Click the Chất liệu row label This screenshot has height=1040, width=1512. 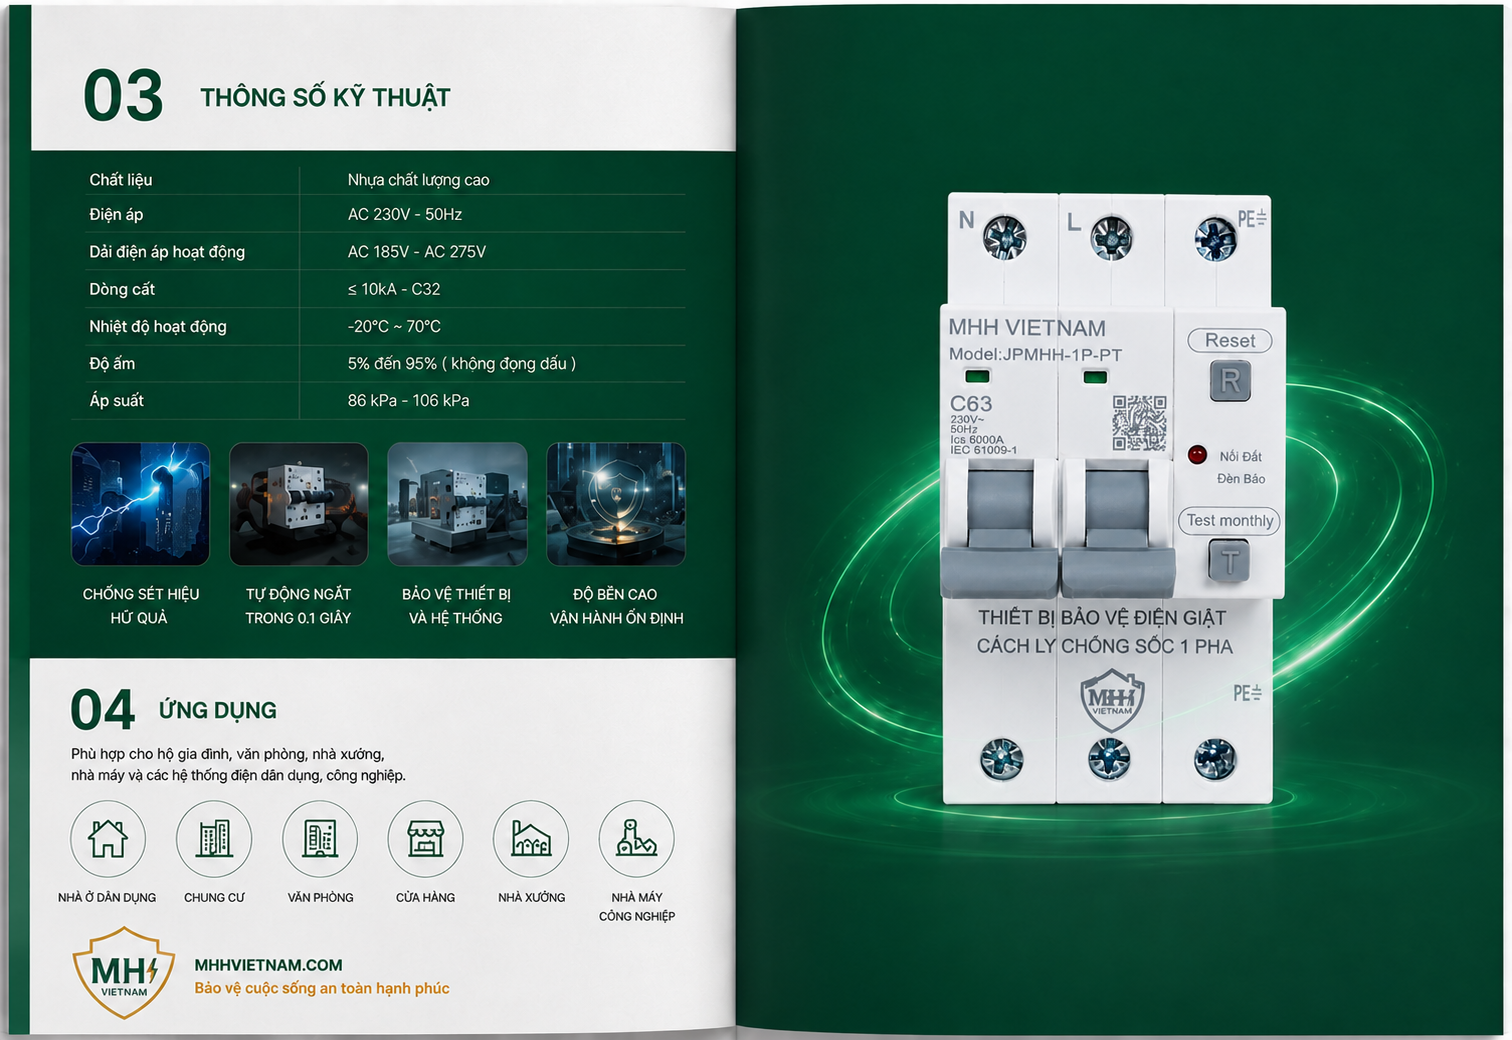click(x=121, y=180)
